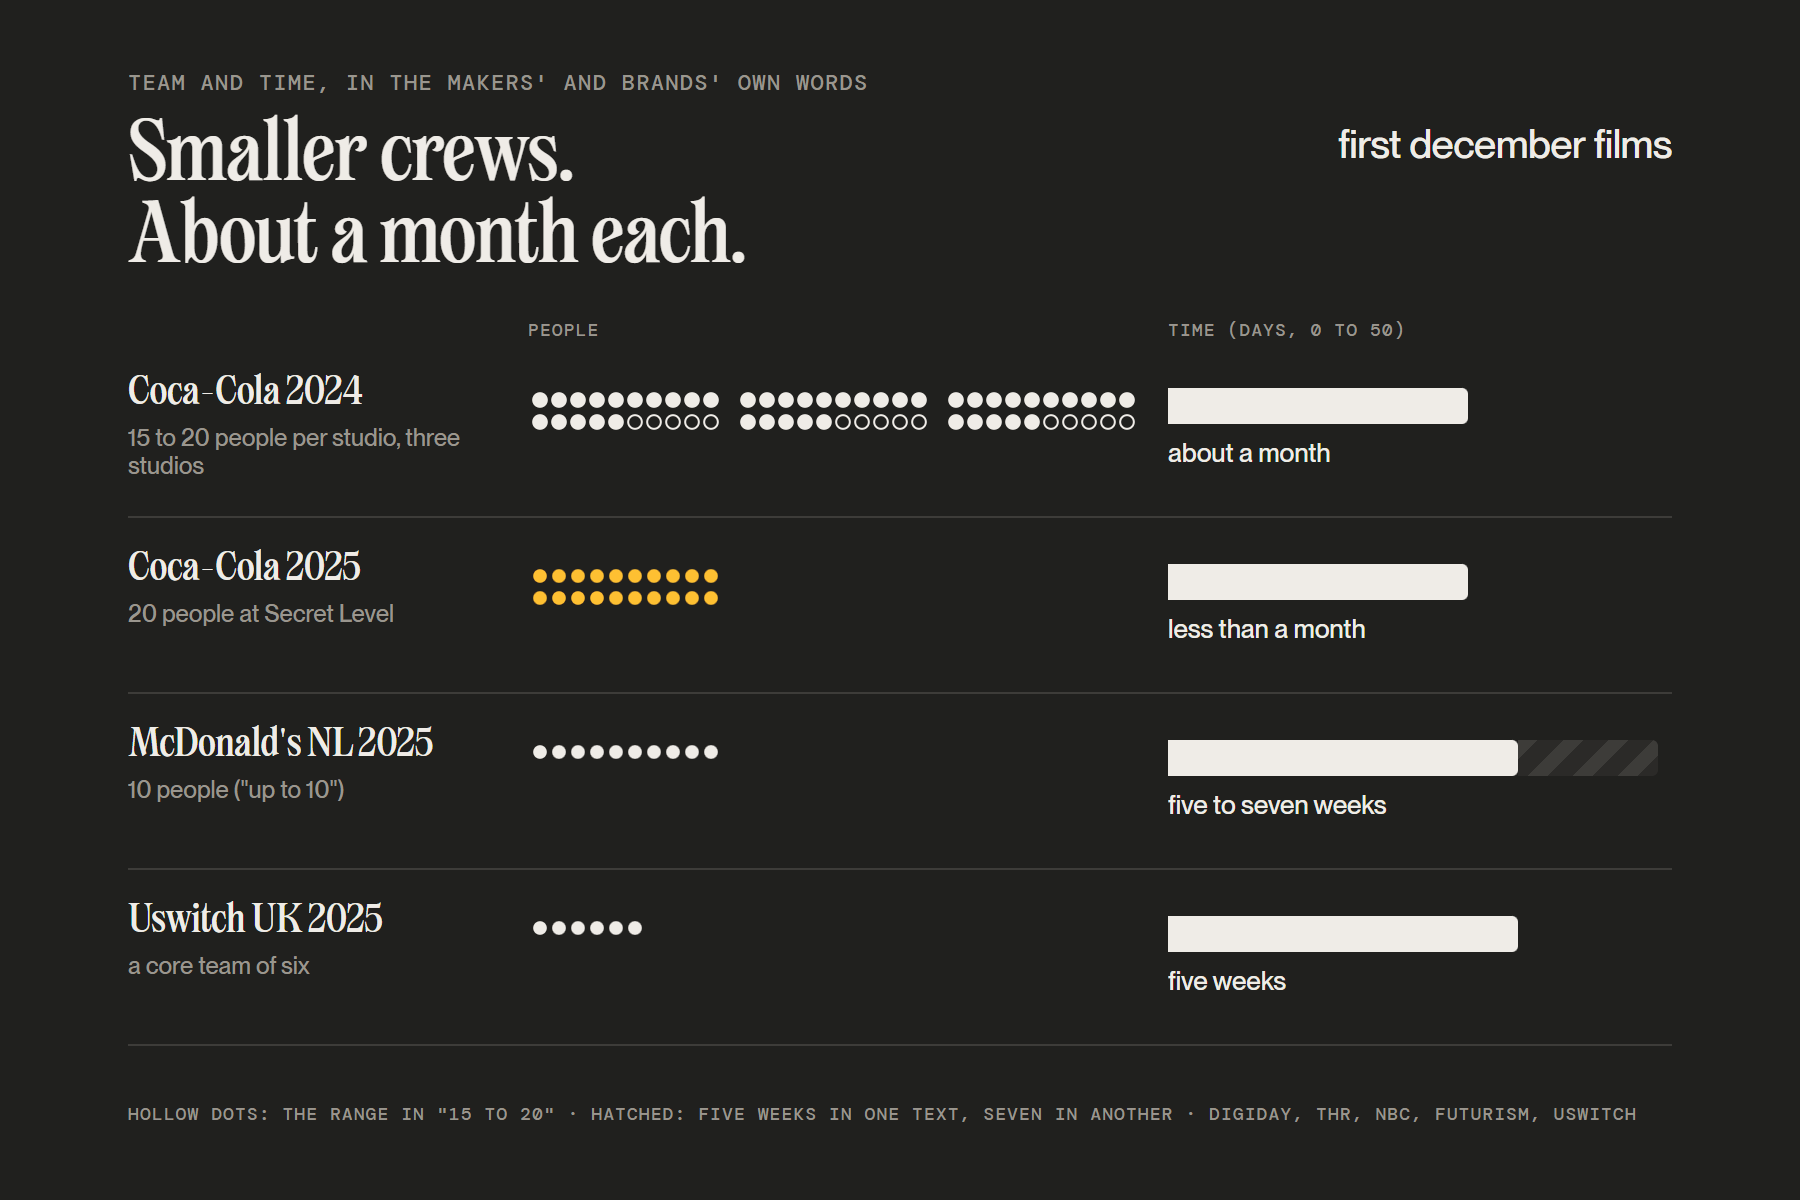Click the Uswitch UK 2025 heading
The height and width of the screenshot is (1200, 1800).
(255, 918)
